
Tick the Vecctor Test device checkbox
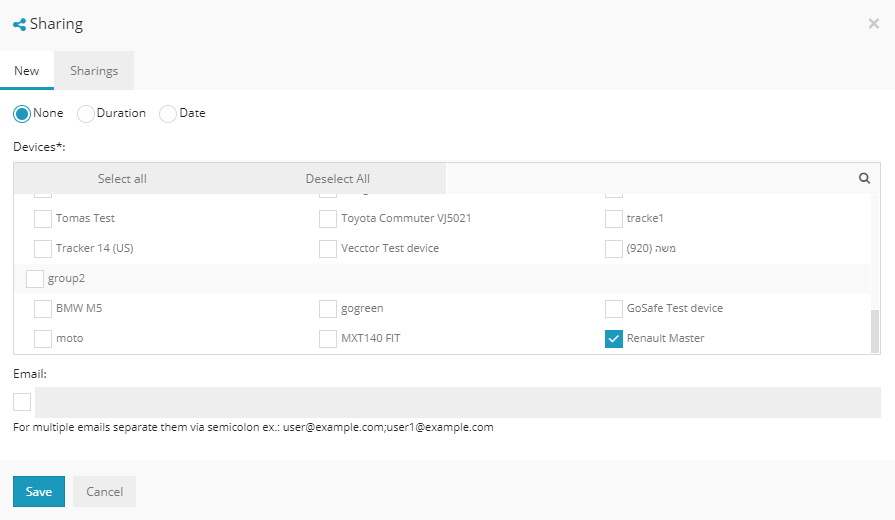coord(328,249)
